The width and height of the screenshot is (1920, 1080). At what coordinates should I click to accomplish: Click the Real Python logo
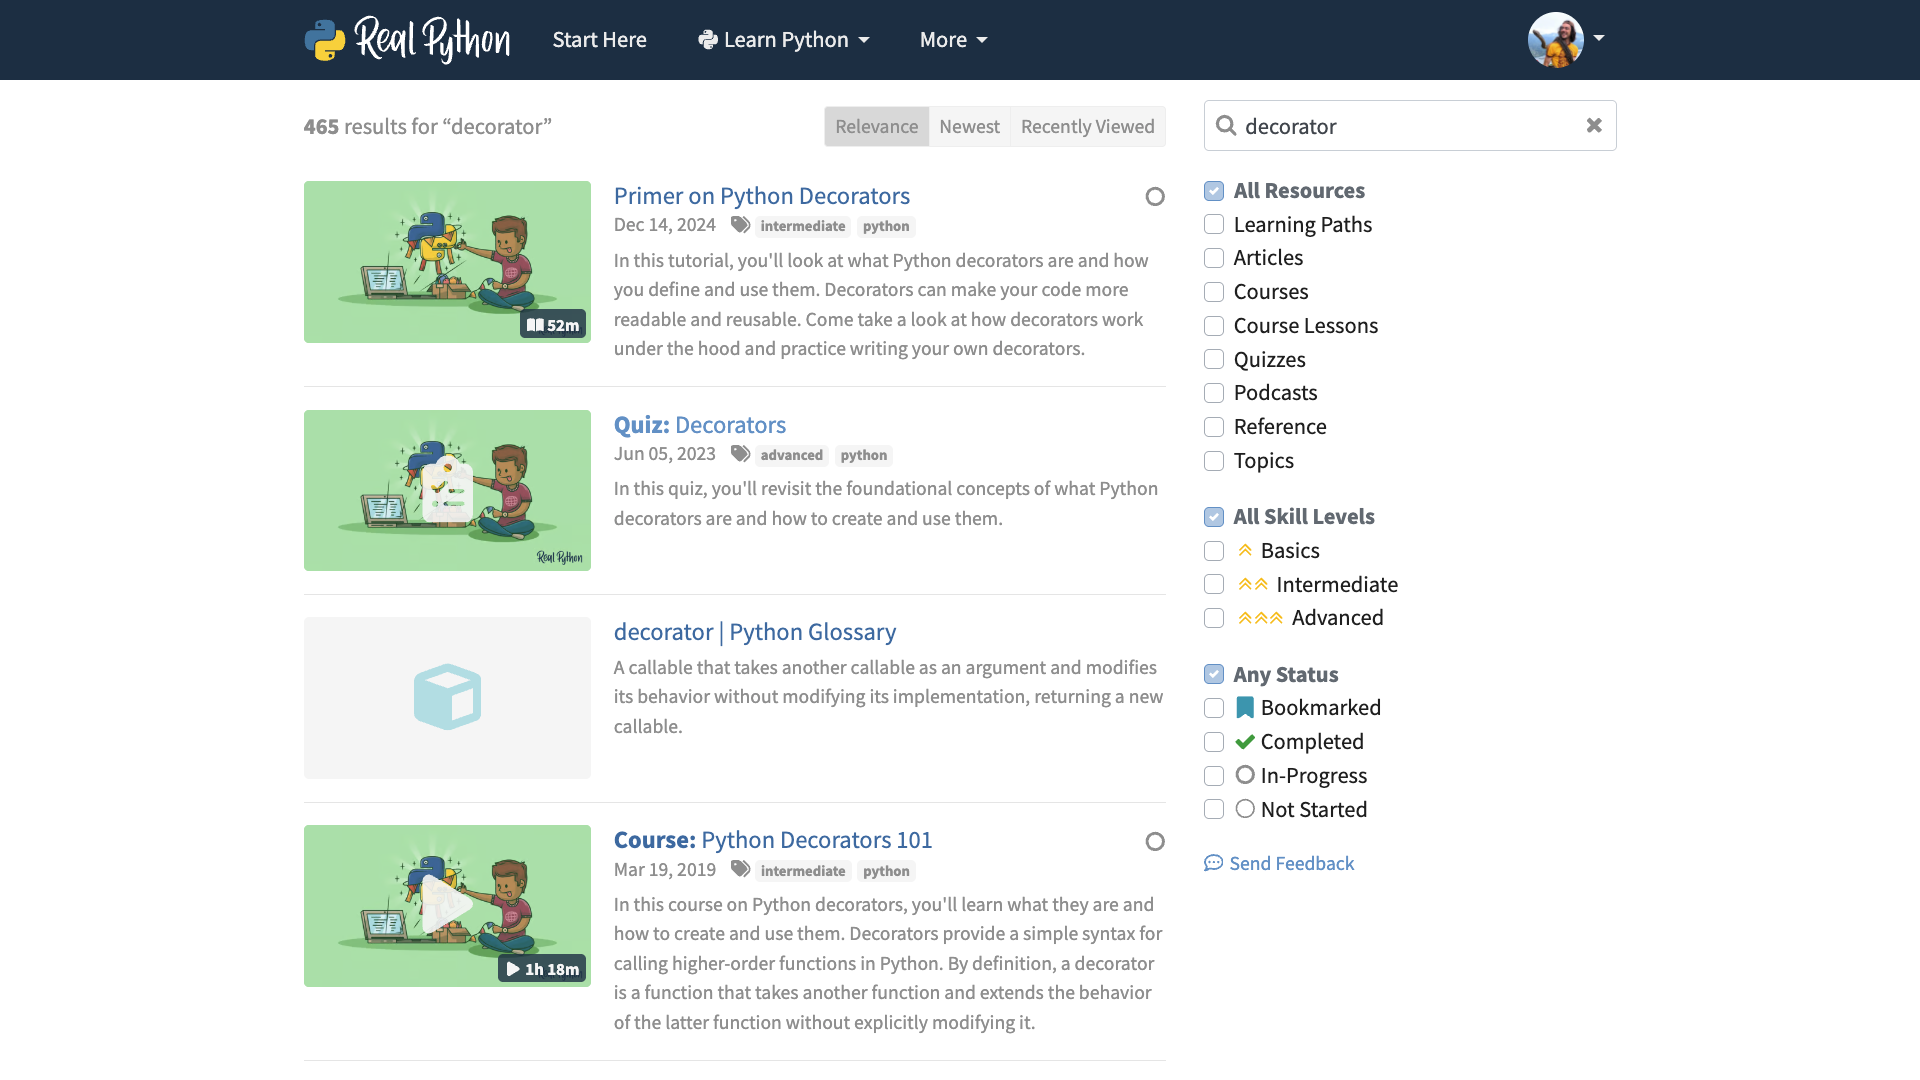407,40
